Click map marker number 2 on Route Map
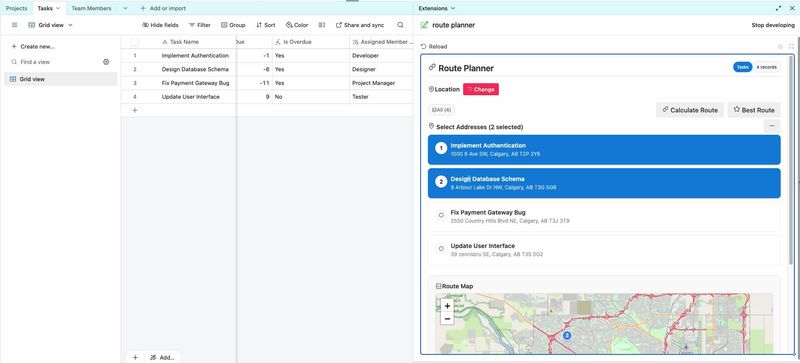Viewport: 800px width, 363px height. point(566,335)
